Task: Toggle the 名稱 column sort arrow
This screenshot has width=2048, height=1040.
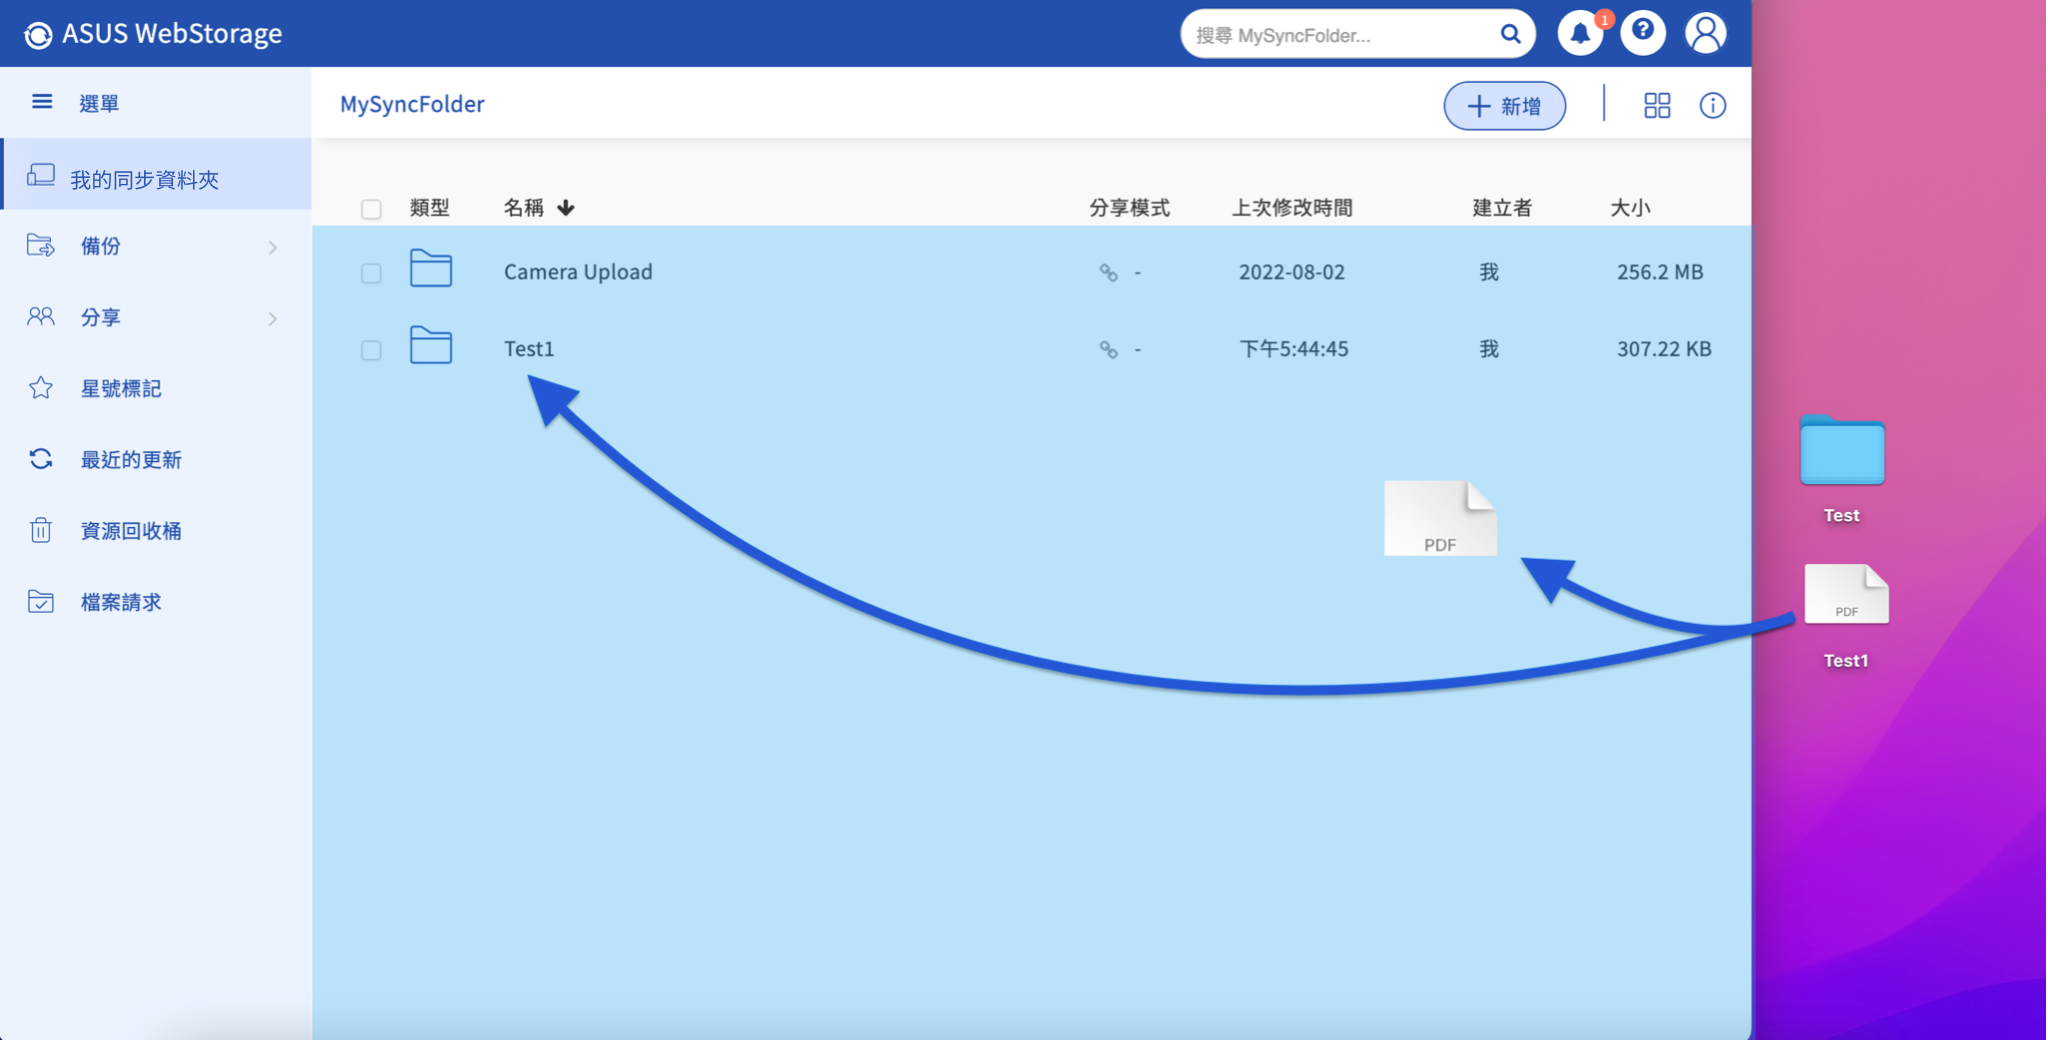Action: (x=565, y=207)
